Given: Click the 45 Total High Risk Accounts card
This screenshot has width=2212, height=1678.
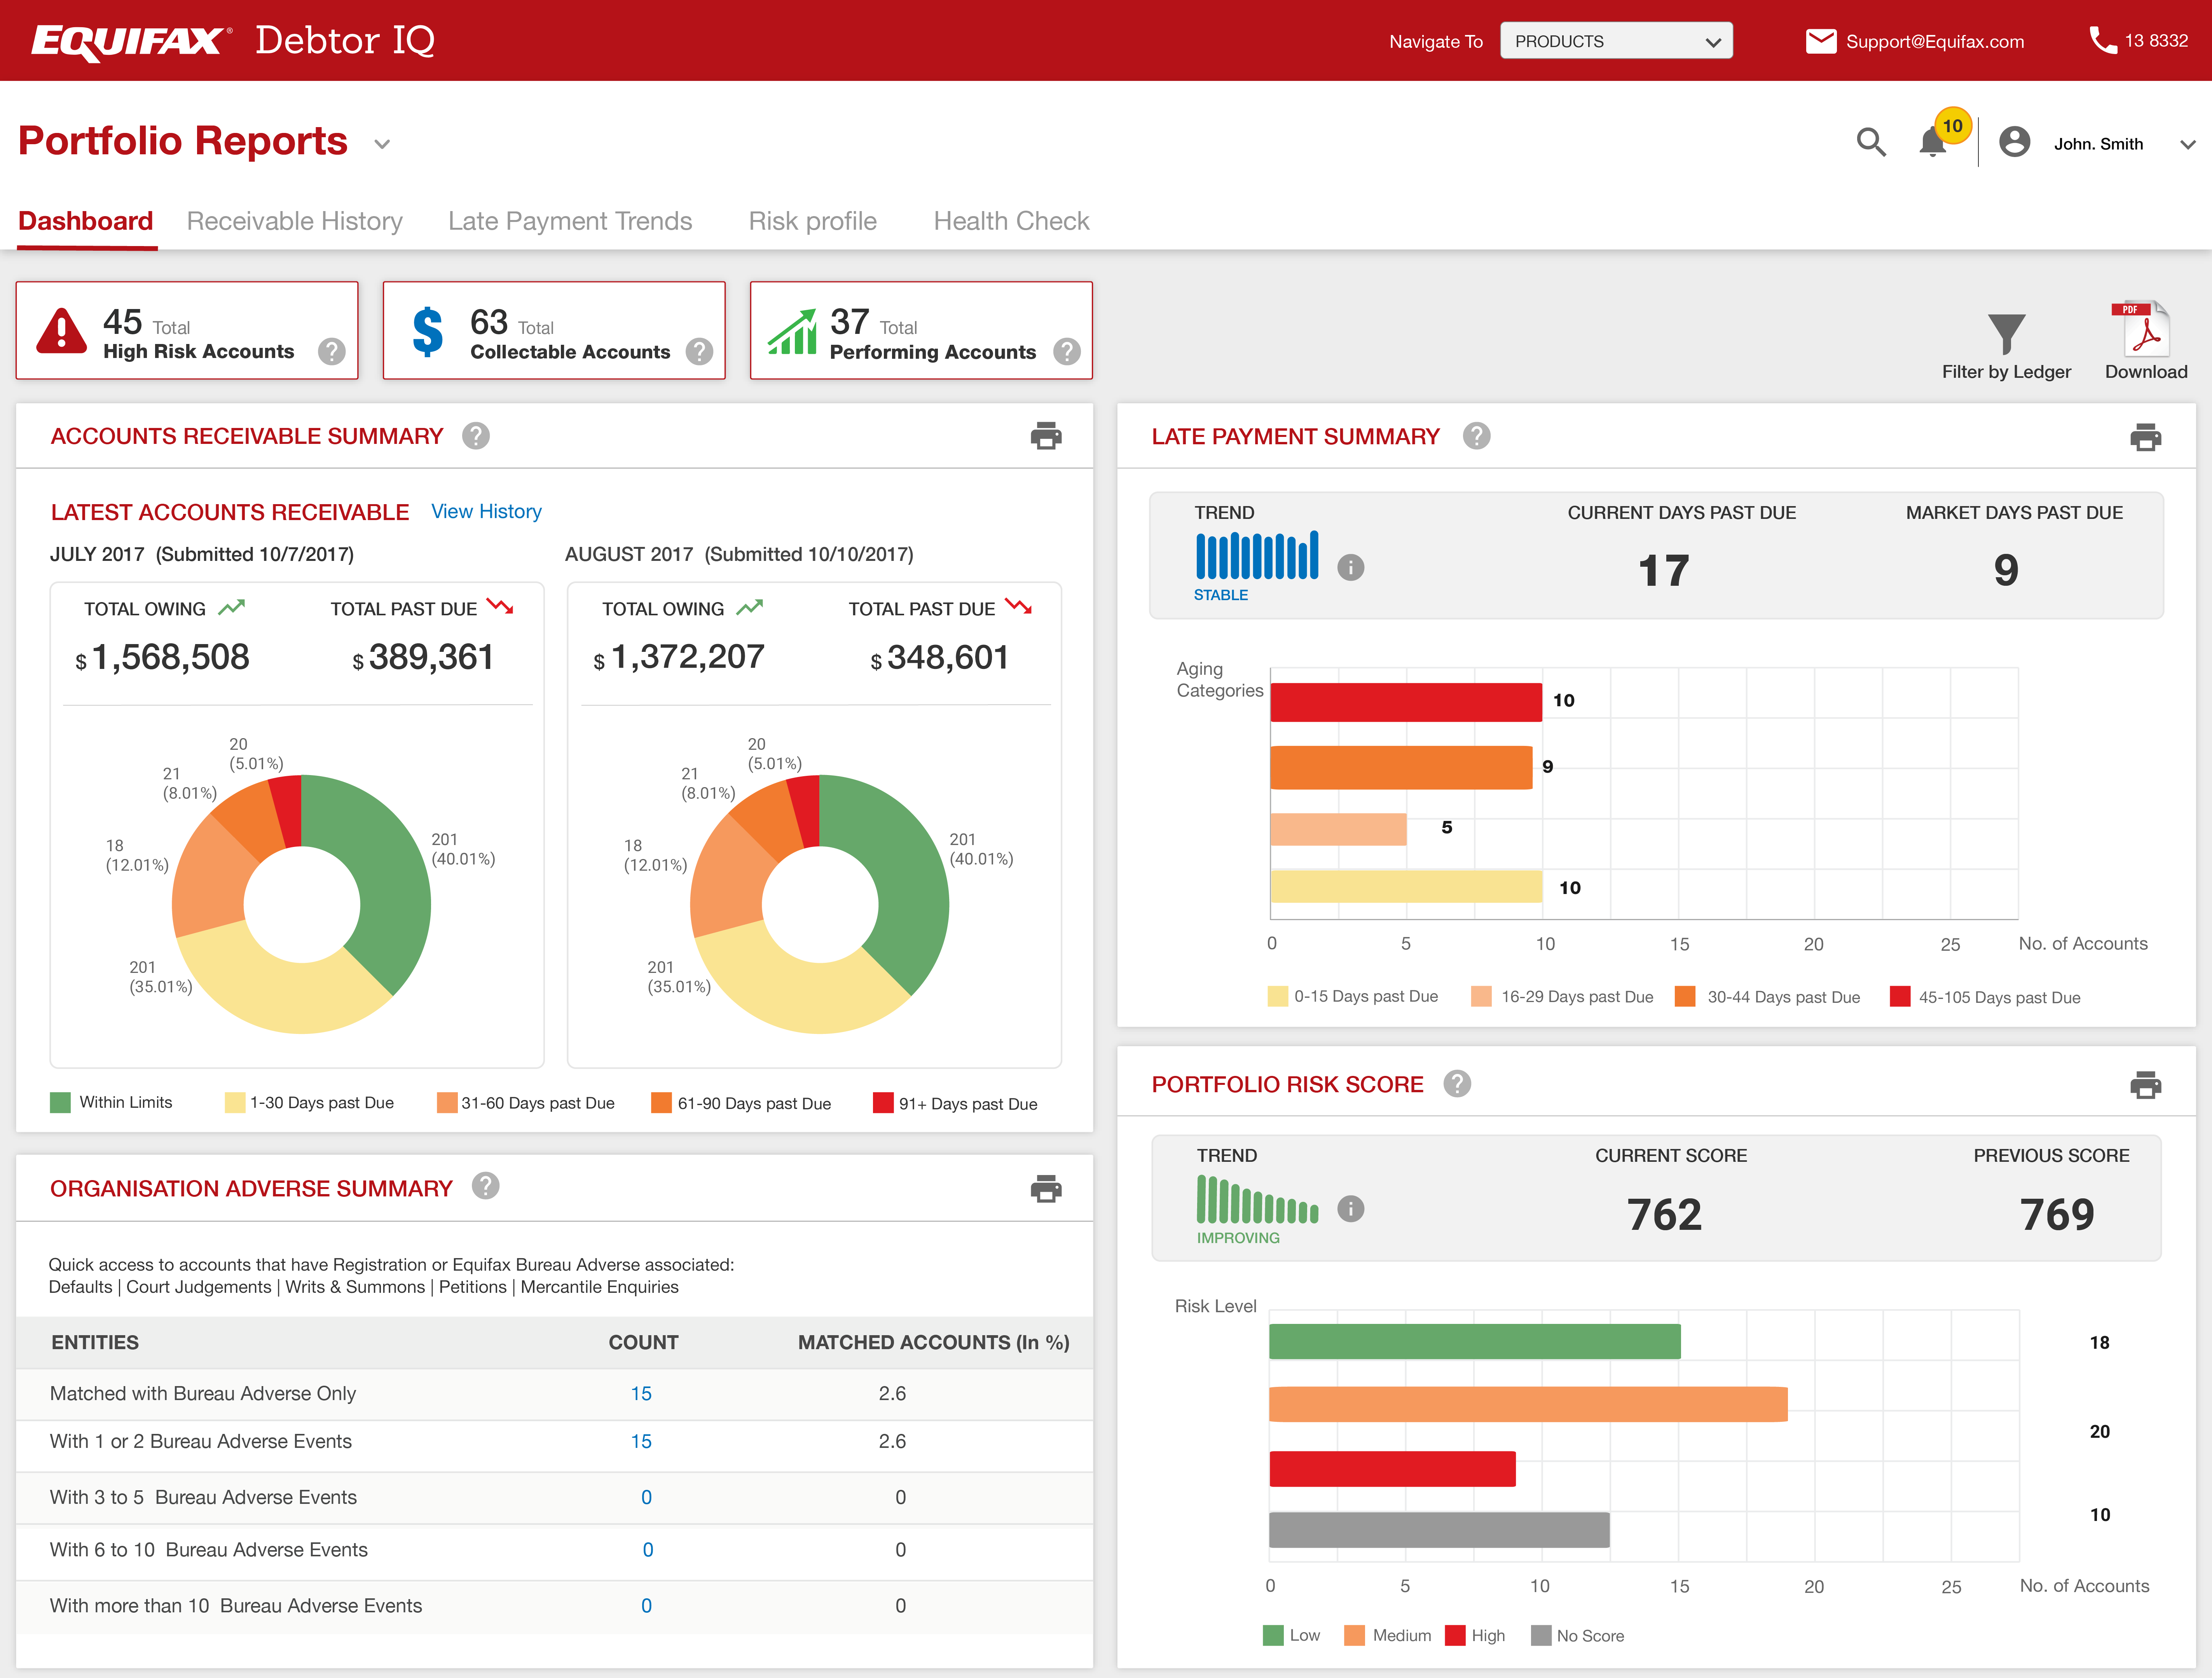Looking at the screenshot, I should tap(187, 330).
